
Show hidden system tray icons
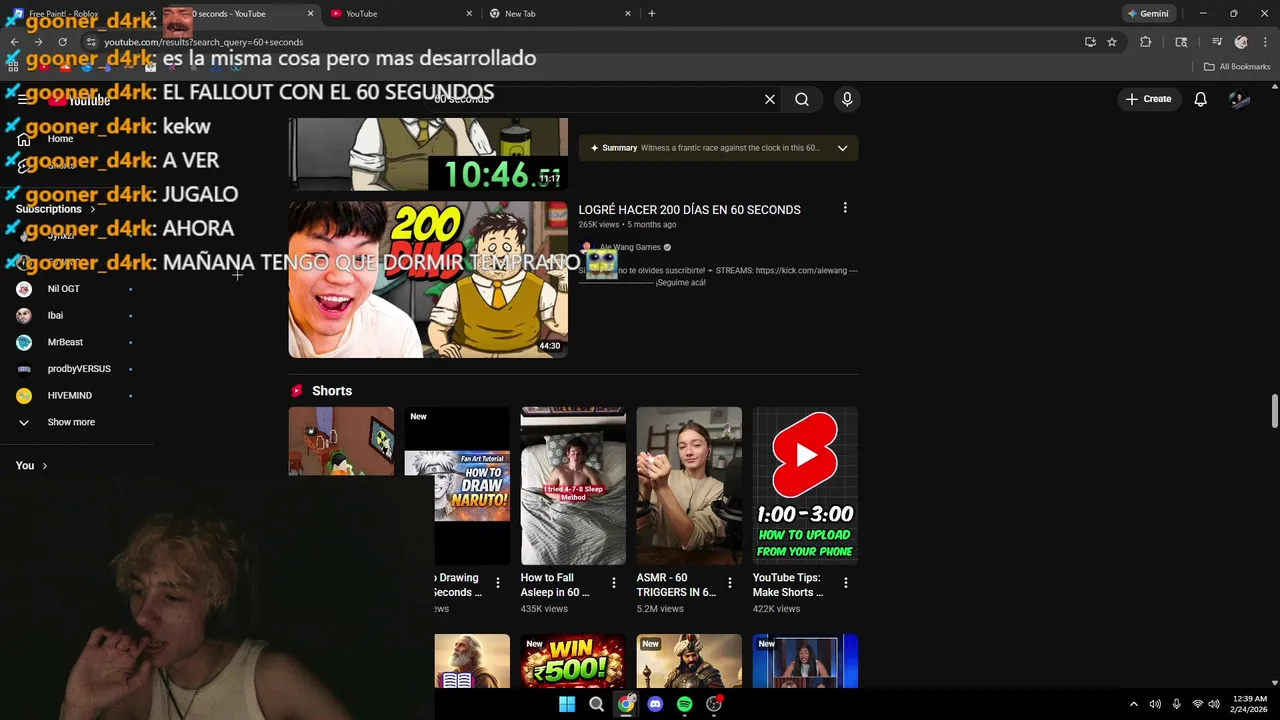click(x=1134, y=704)
